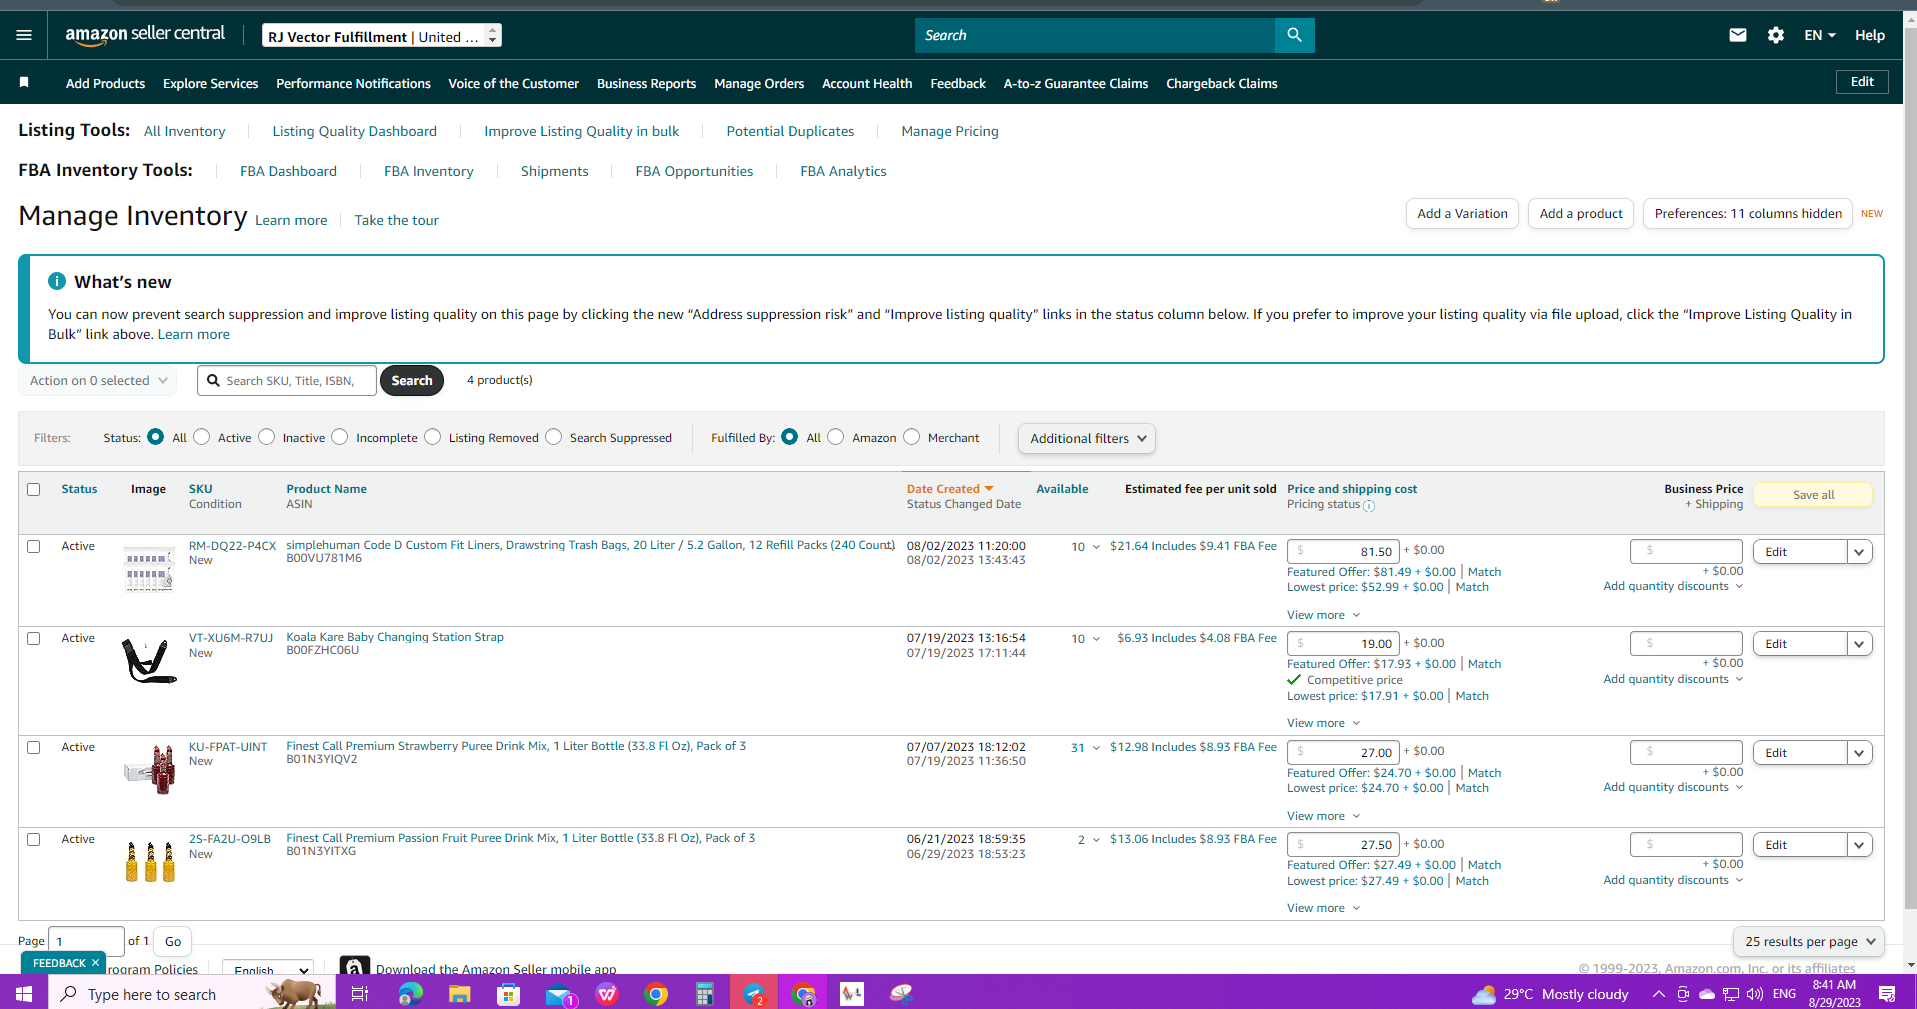Open the RJ Vector Fulfillment account switcher

382,36
